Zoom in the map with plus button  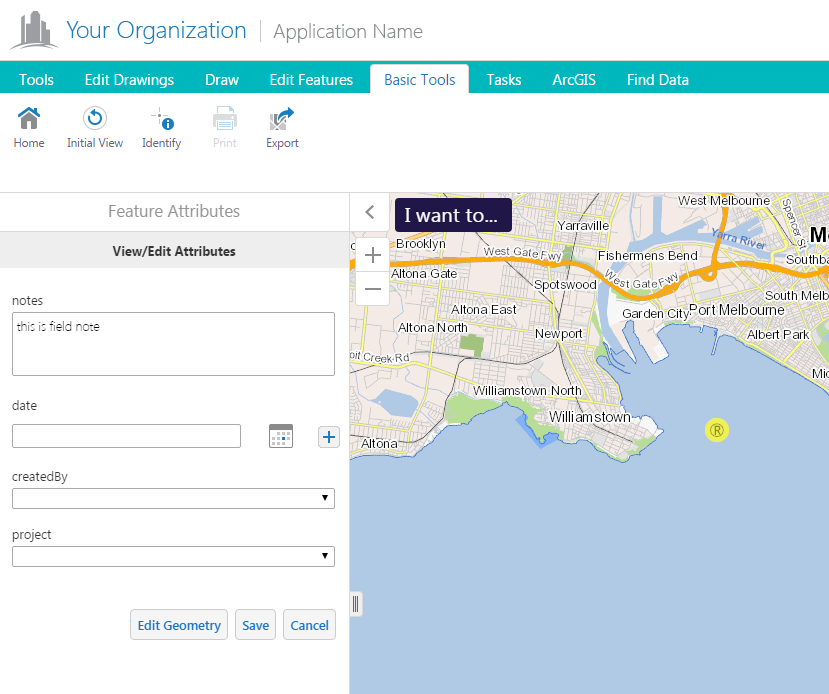tap(373, 255)
